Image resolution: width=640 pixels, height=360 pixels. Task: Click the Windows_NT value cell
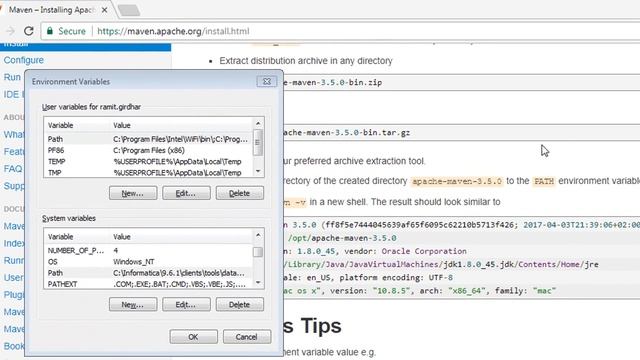click(133, 262)
